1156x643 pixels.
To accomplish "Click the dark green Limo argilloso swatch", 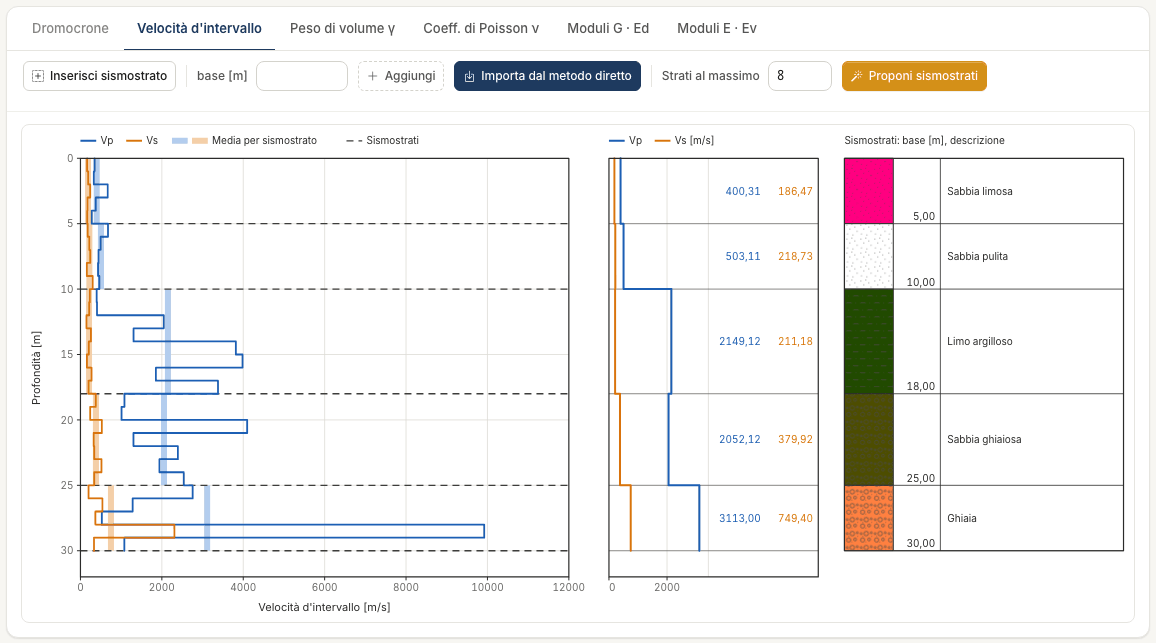I will pyautogui.click(x=868, y=341).
